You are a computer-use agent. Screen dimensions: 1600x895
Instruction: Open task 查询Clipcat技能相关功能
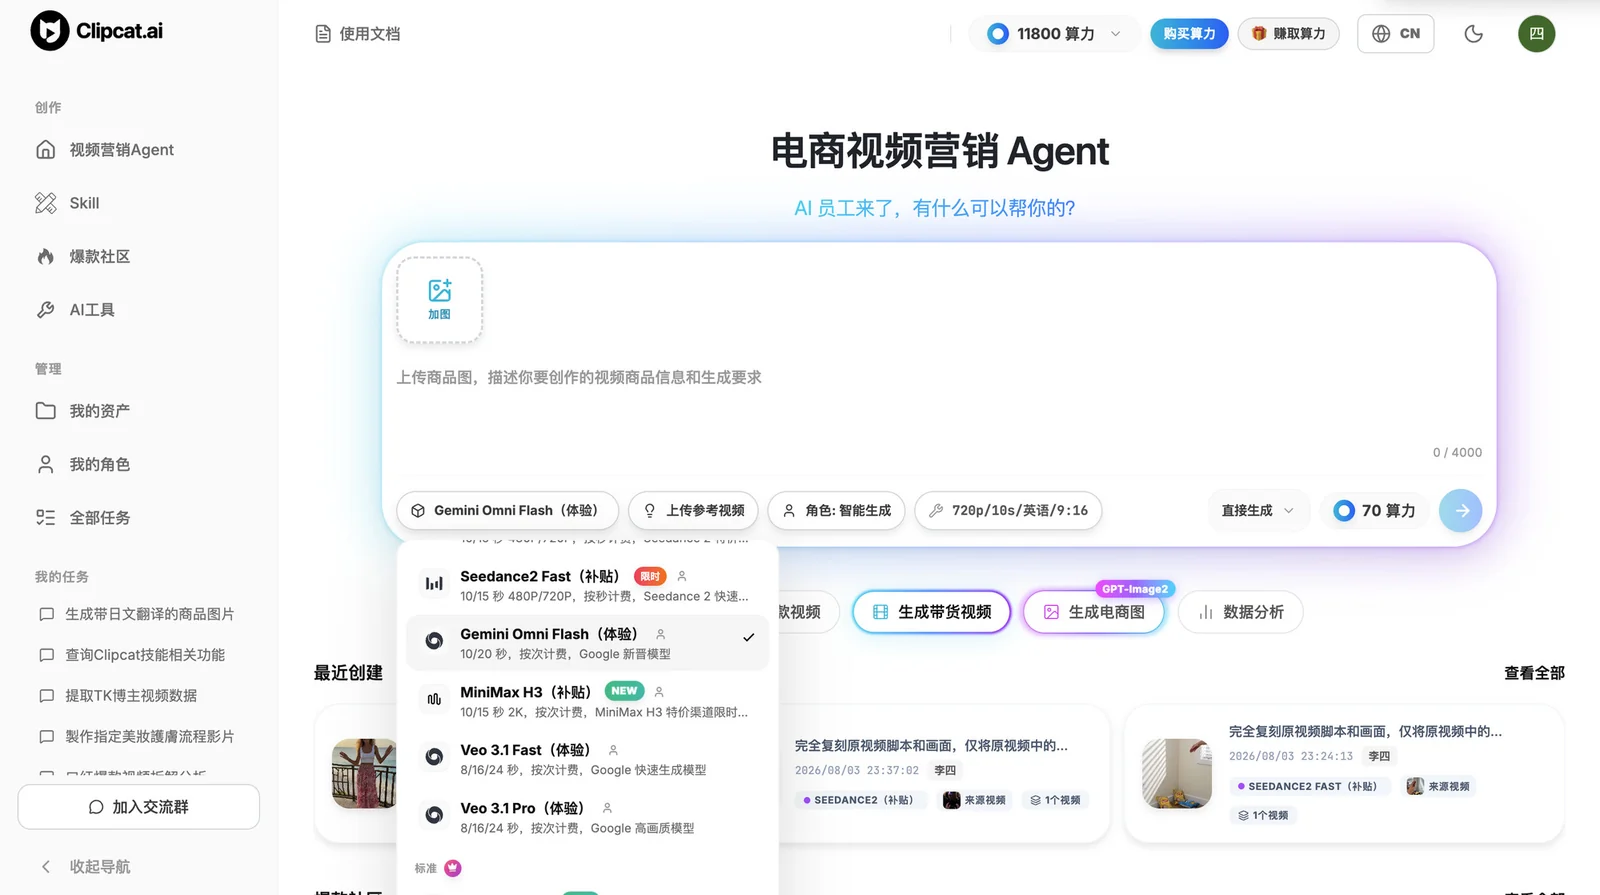tap(139, 655)
